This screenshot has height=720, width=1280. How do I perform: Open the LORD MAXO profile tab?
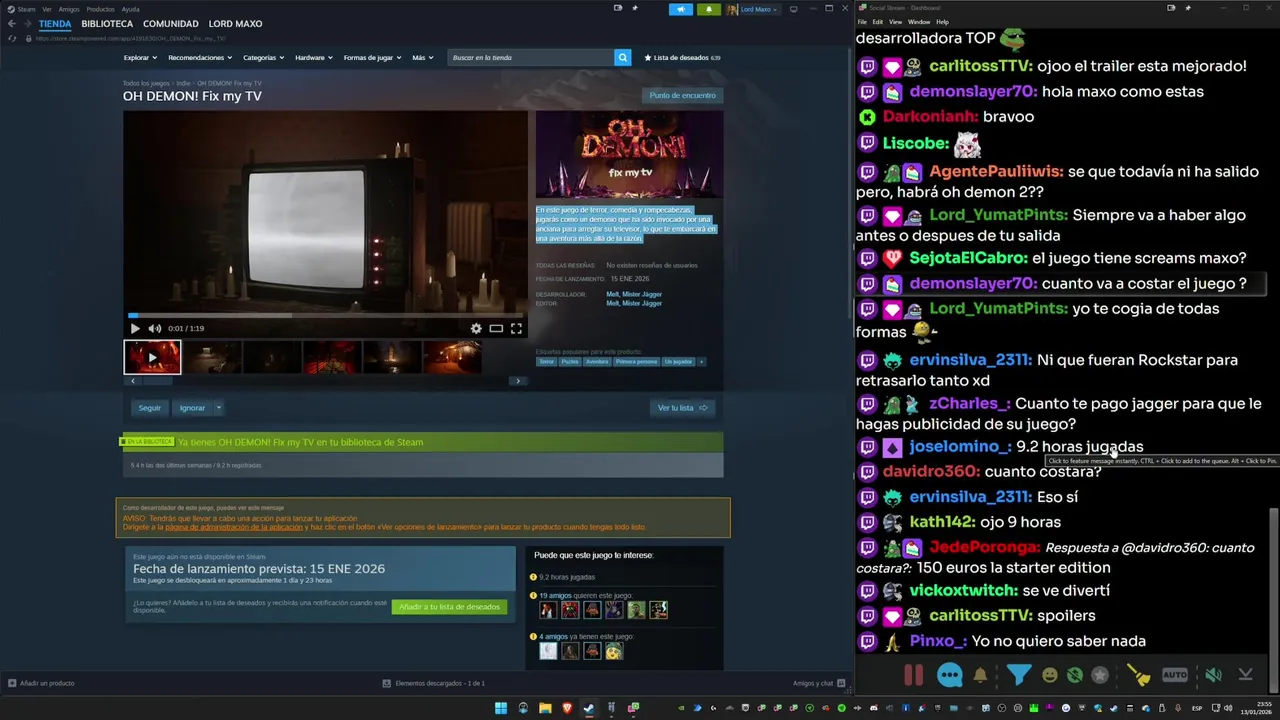235,24
